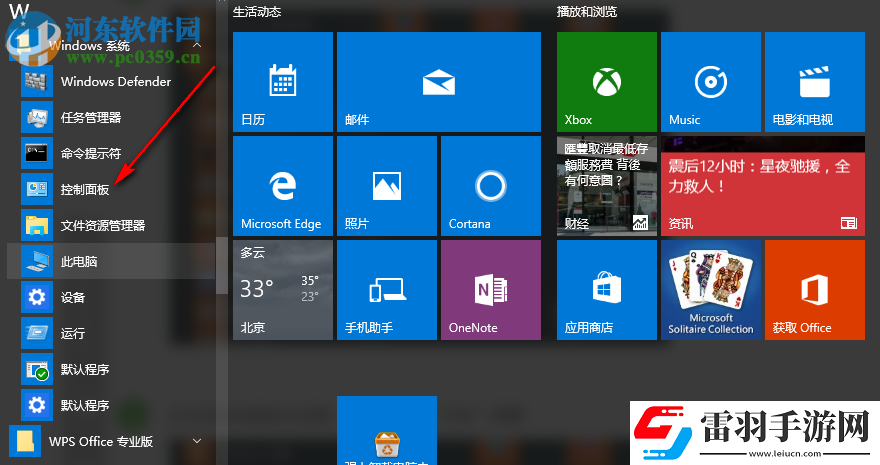Open the Cortana tile
The height and width of the screenshot is (465, 880).
[x=491, y=186]
